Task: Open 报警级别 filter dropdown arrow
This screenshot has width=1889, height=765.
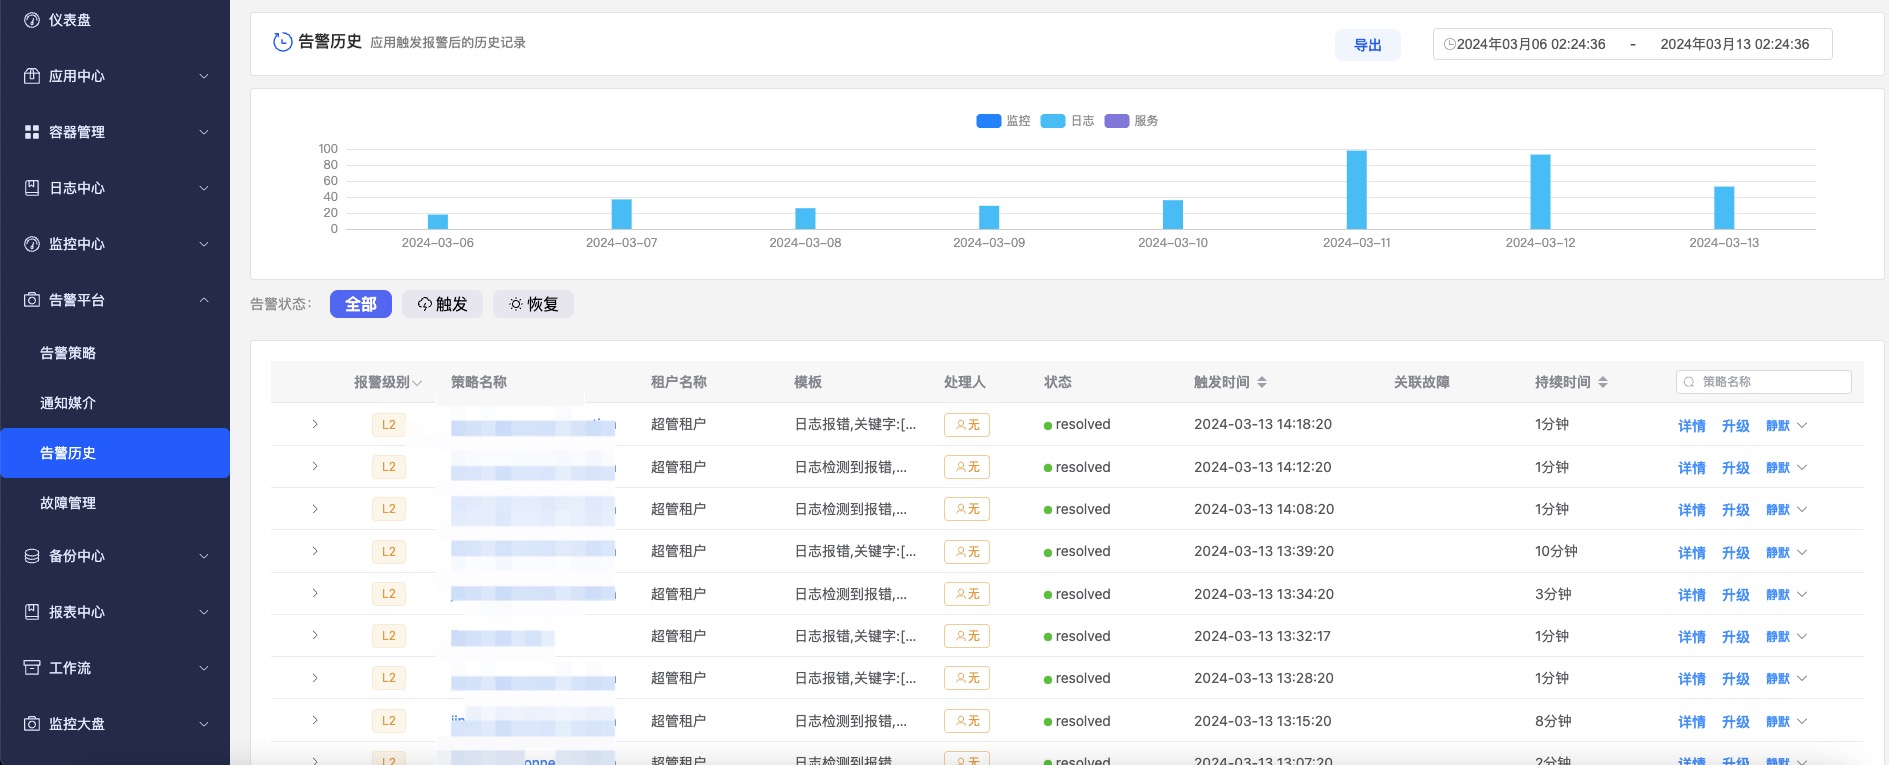Action: click(417, 383)
